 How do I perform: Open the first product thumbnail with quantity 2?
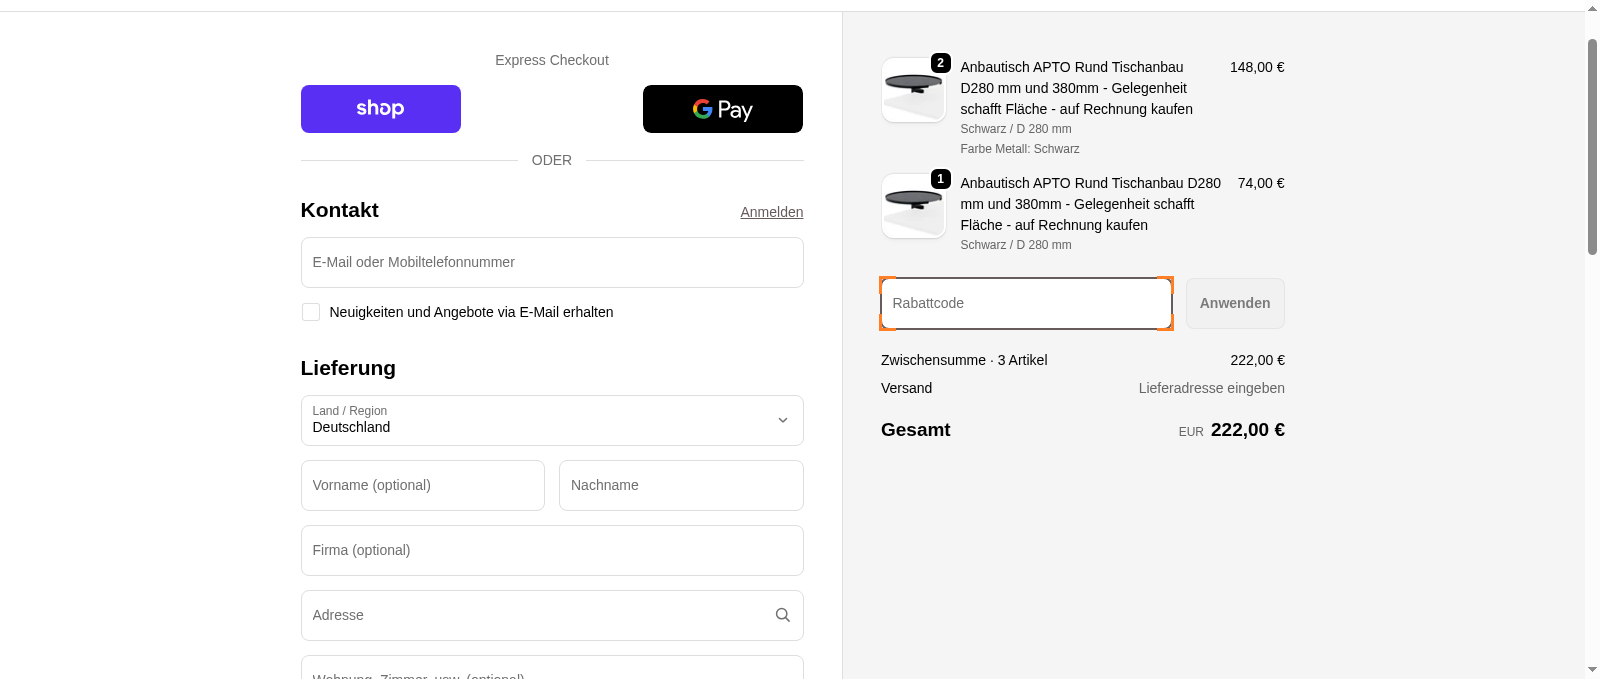click(912, 92)
